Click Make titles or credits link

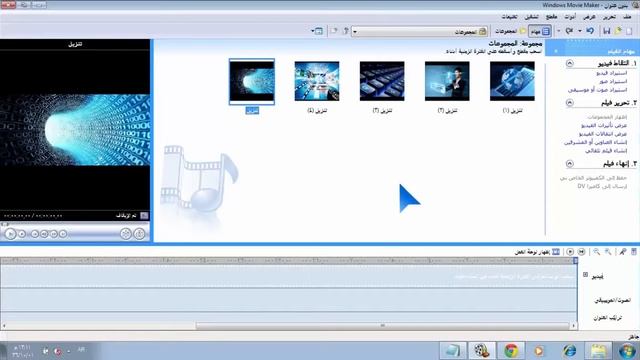pyautogui.click(x=596, y=142)
